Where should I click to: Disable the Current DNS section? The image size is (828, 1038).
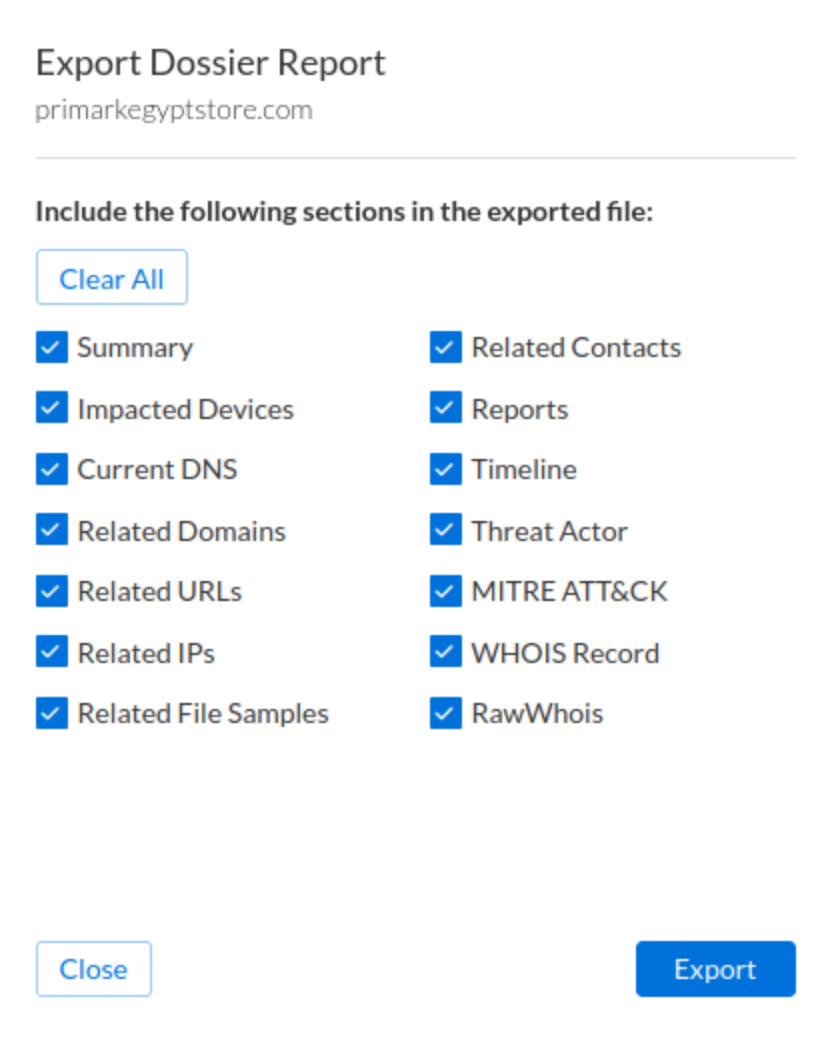click(51, 470)
